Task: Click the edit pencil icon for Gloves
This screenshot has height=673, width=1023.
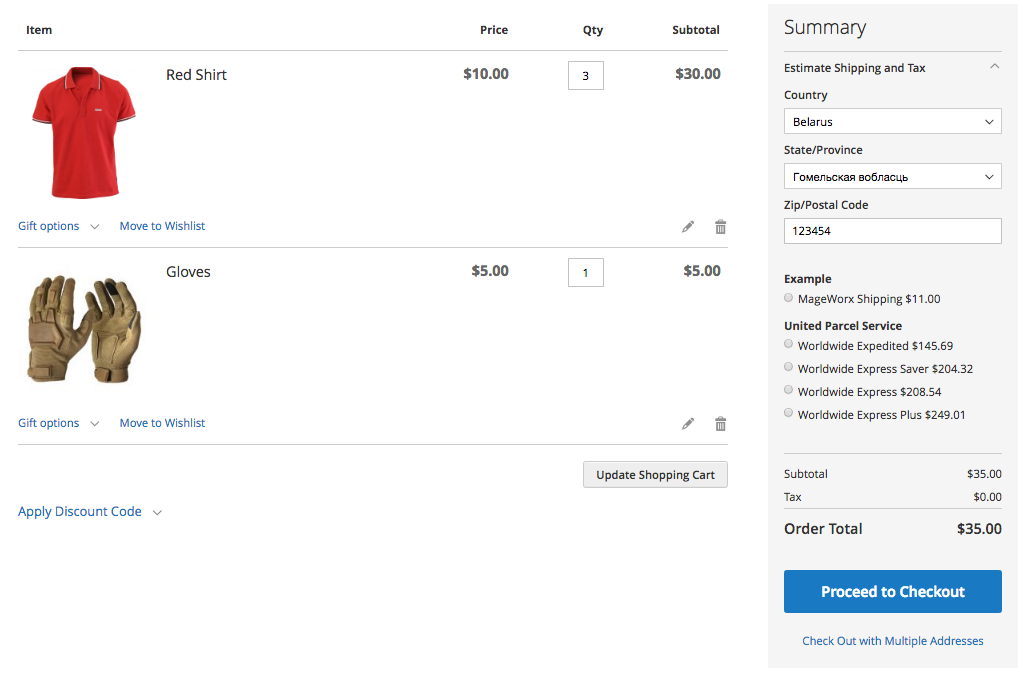Action: click(688, 424)
